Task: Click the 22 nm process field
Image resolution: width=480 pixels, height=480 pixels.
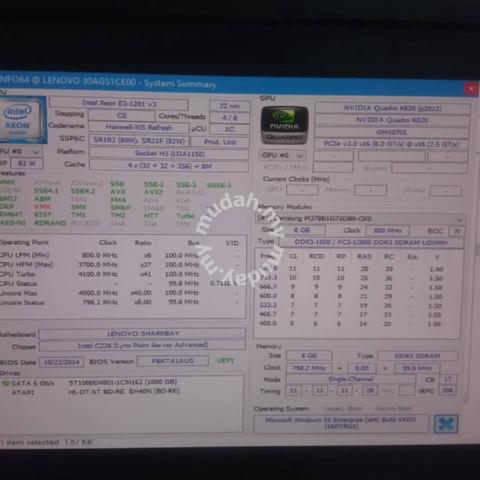Action: 230,106
